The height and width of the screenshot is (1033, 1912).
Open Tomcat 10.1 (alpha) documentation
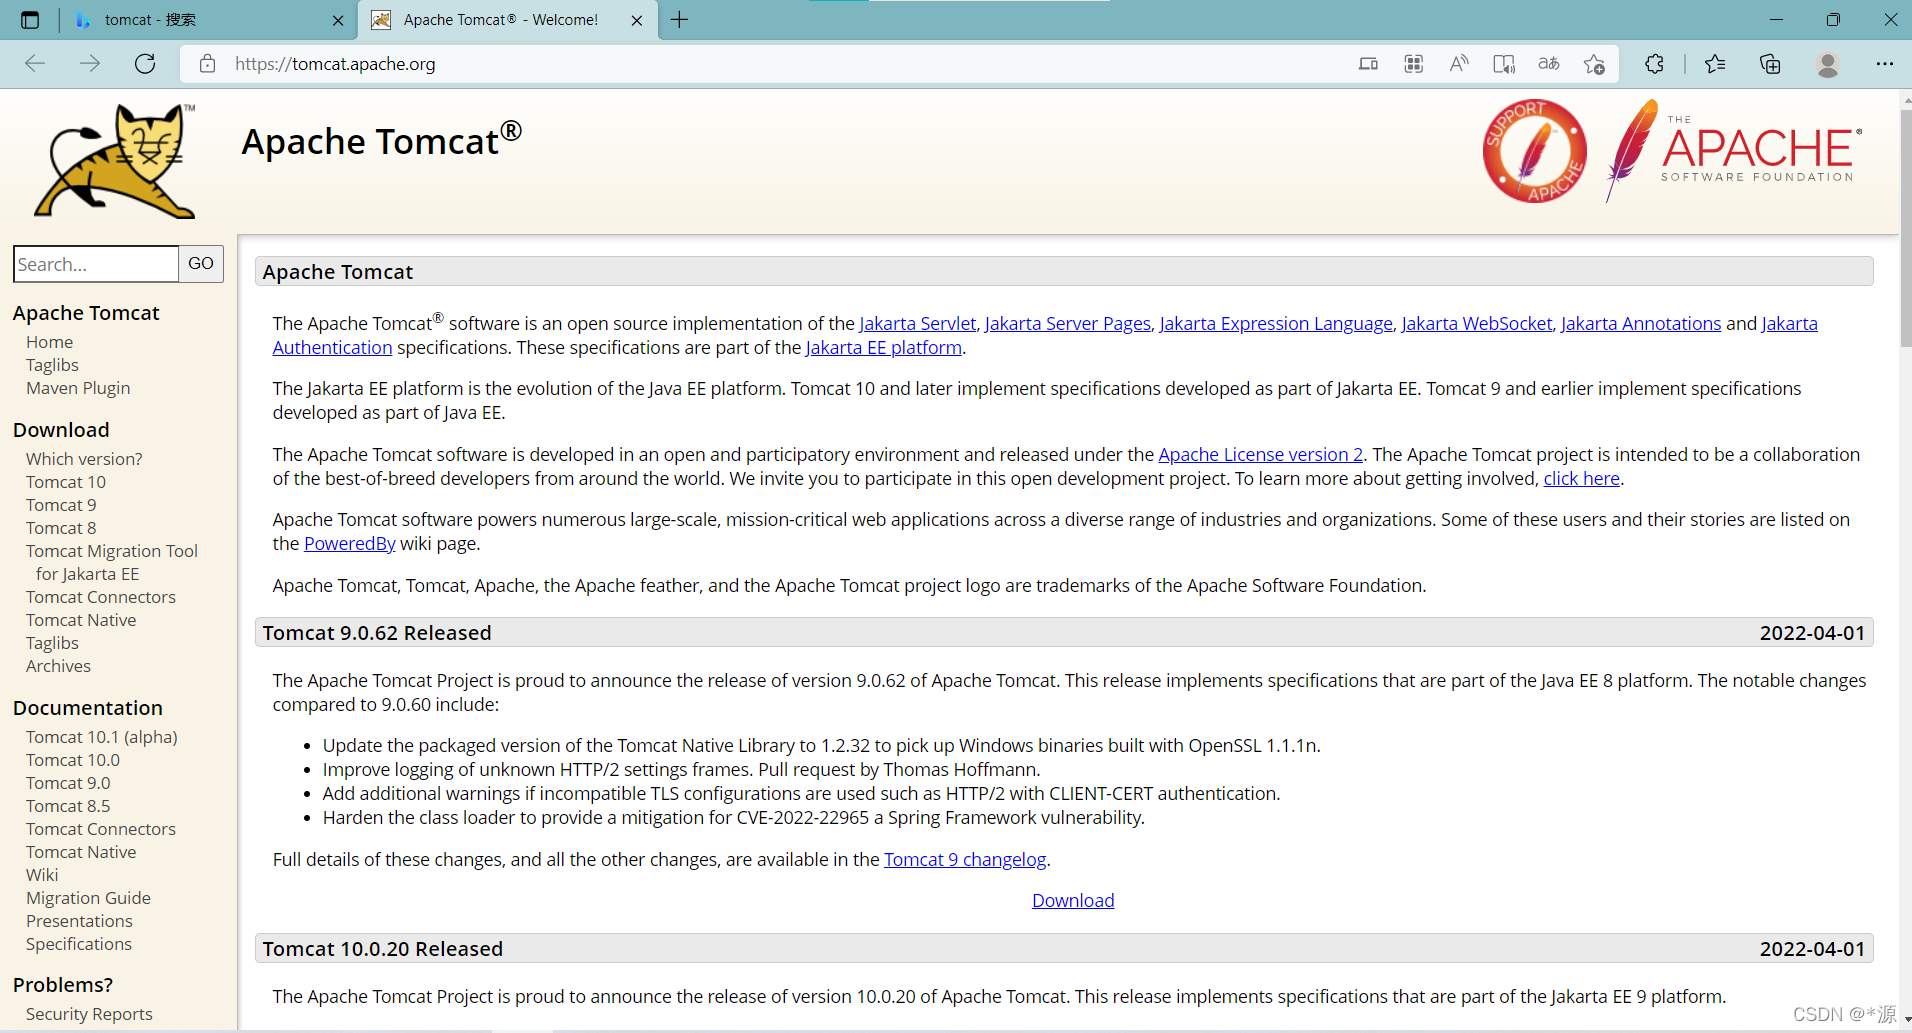(x=102, y=737)
